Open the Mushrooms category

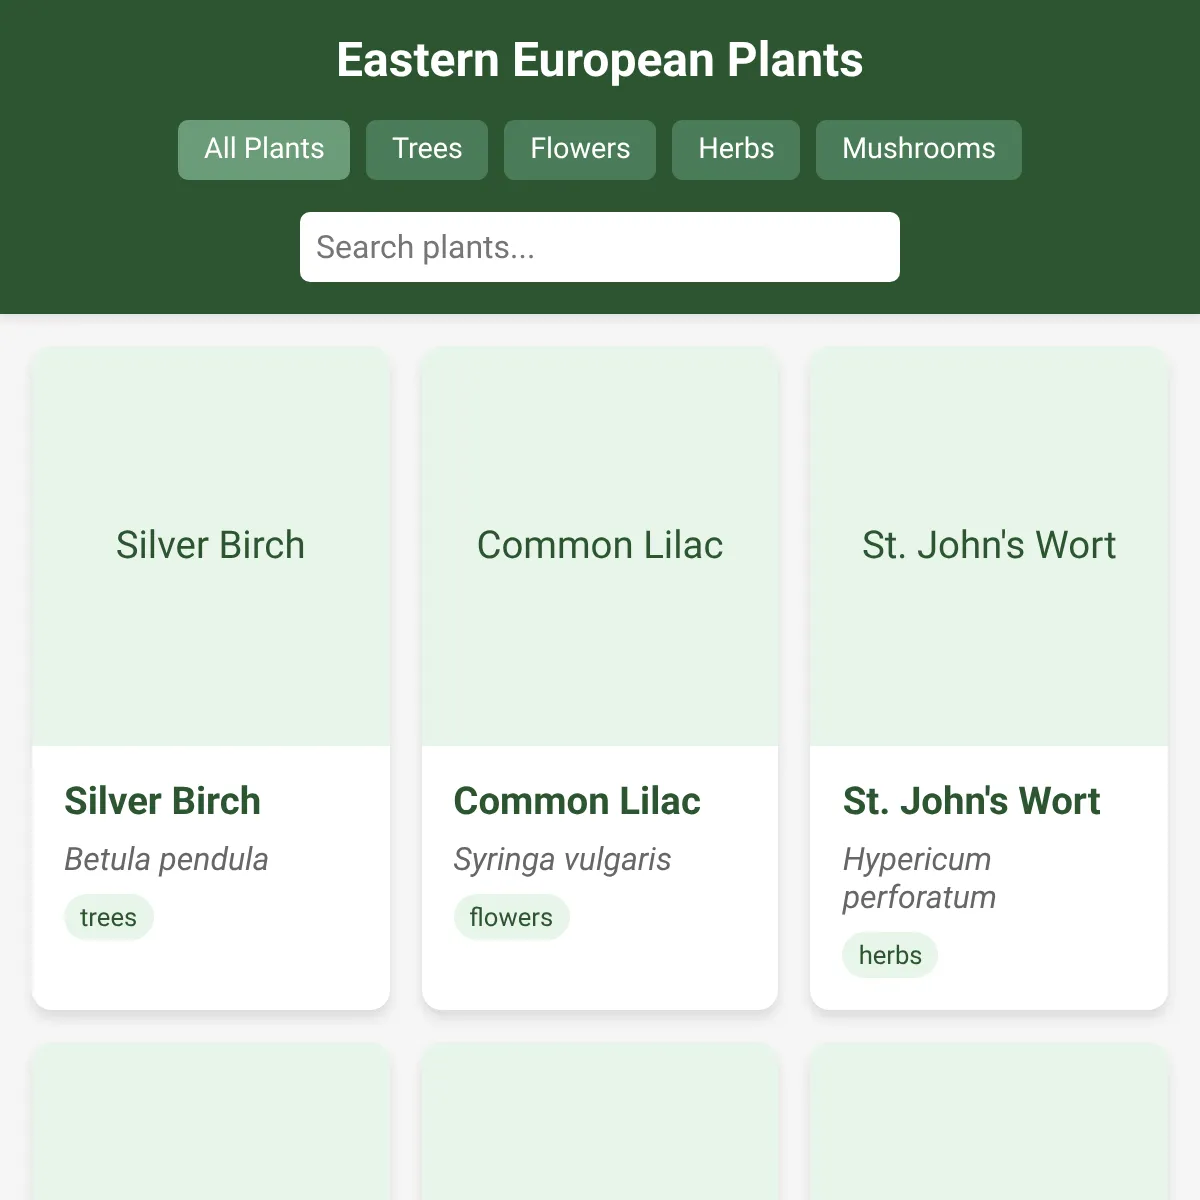pos(919,150)
